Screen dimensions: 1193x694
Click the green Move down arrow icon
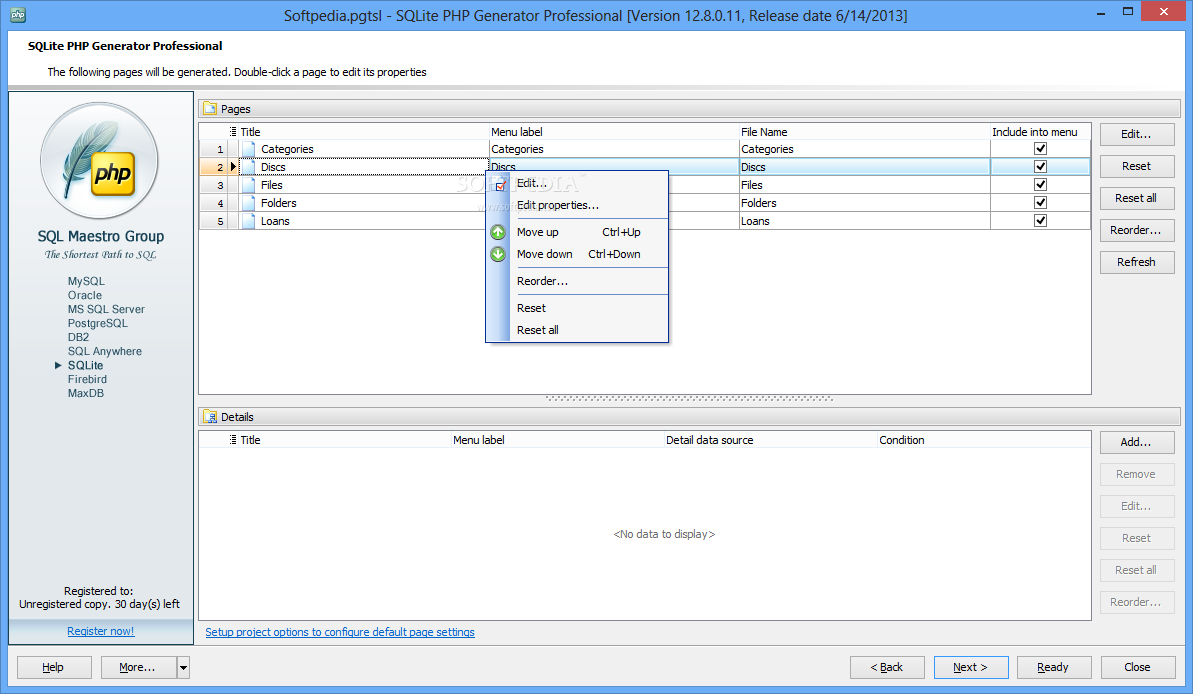(498, 254)
